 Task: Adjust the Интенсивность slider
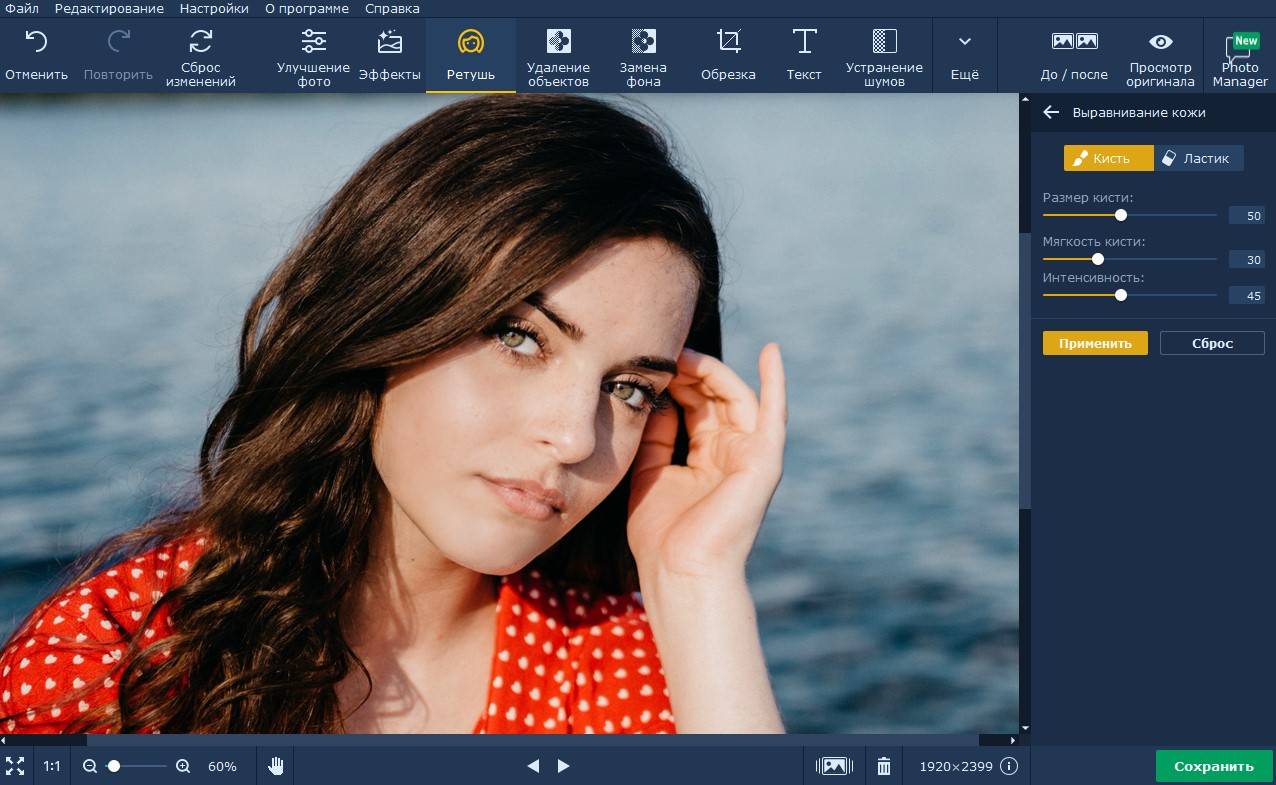click(x=1121, y=295)
